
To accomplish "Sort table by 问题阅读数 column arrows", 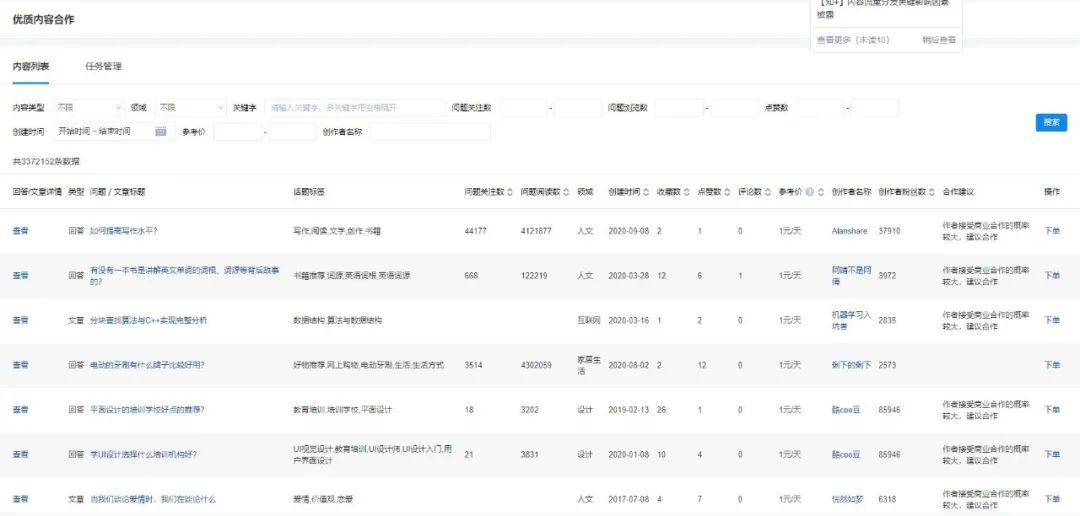I will [x=566, y=192].
